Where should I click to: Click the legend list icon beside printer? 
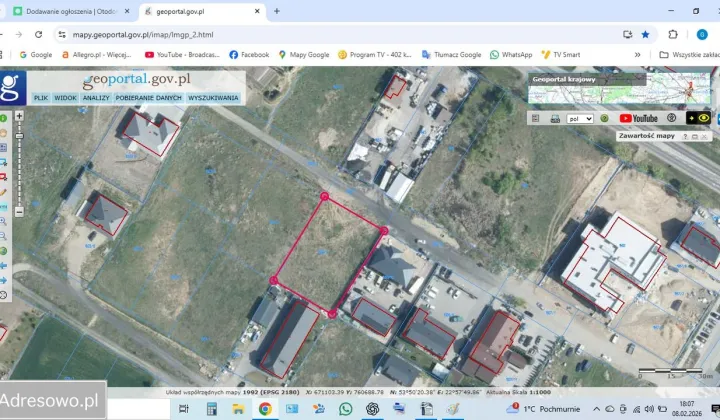tap(535, 118)
